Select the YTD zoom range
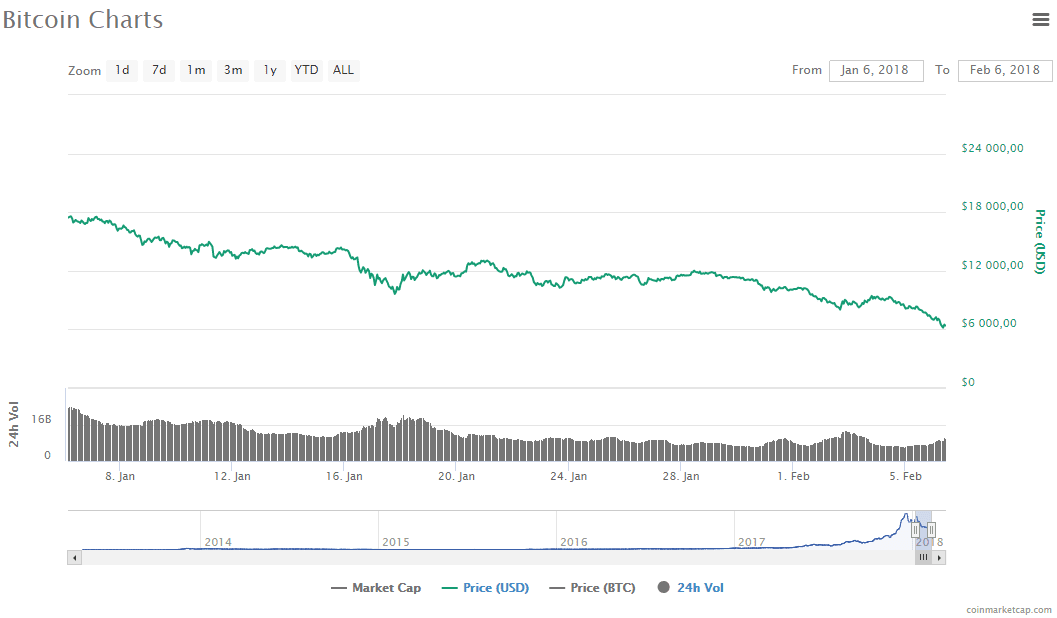The width and height of the screenshot is (1057, 618). tap(307, 70)
